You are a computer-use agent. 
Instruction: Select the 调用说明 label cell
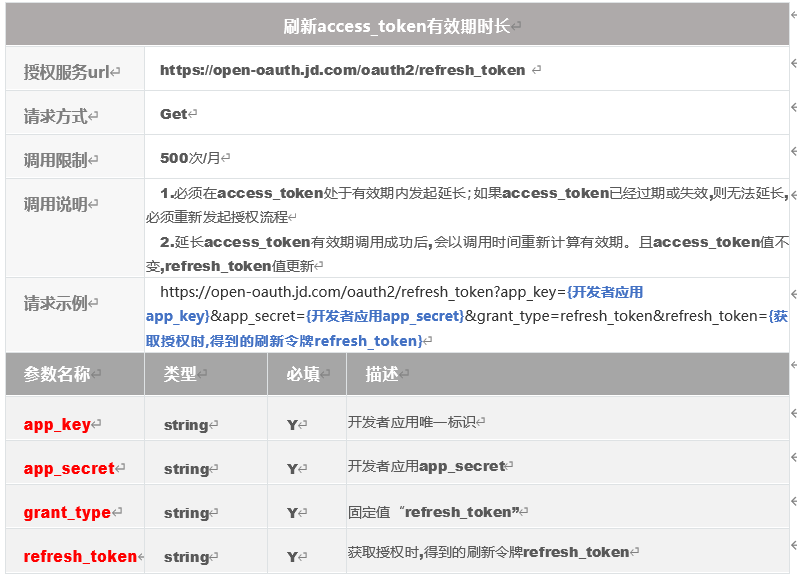tap(75, 228)
